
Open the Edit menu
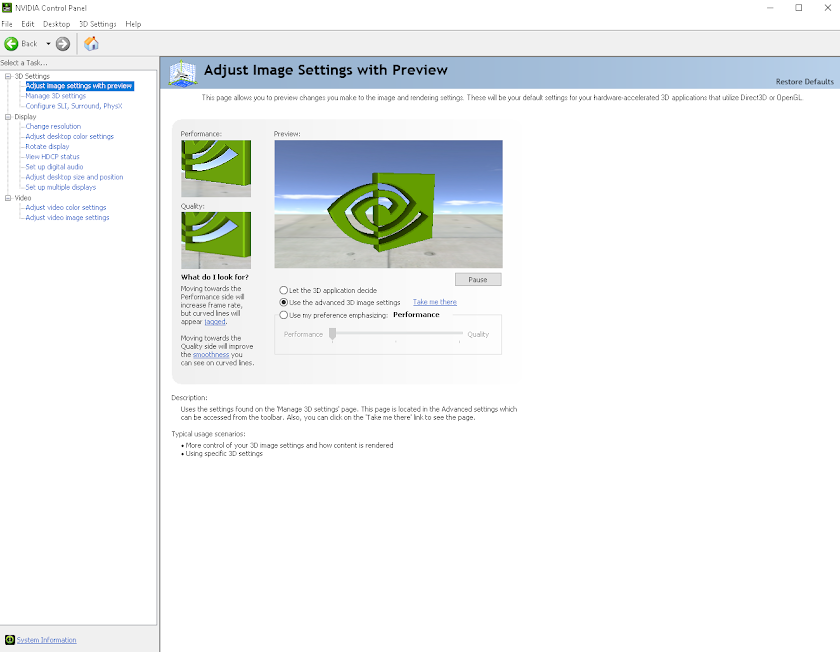28,24
